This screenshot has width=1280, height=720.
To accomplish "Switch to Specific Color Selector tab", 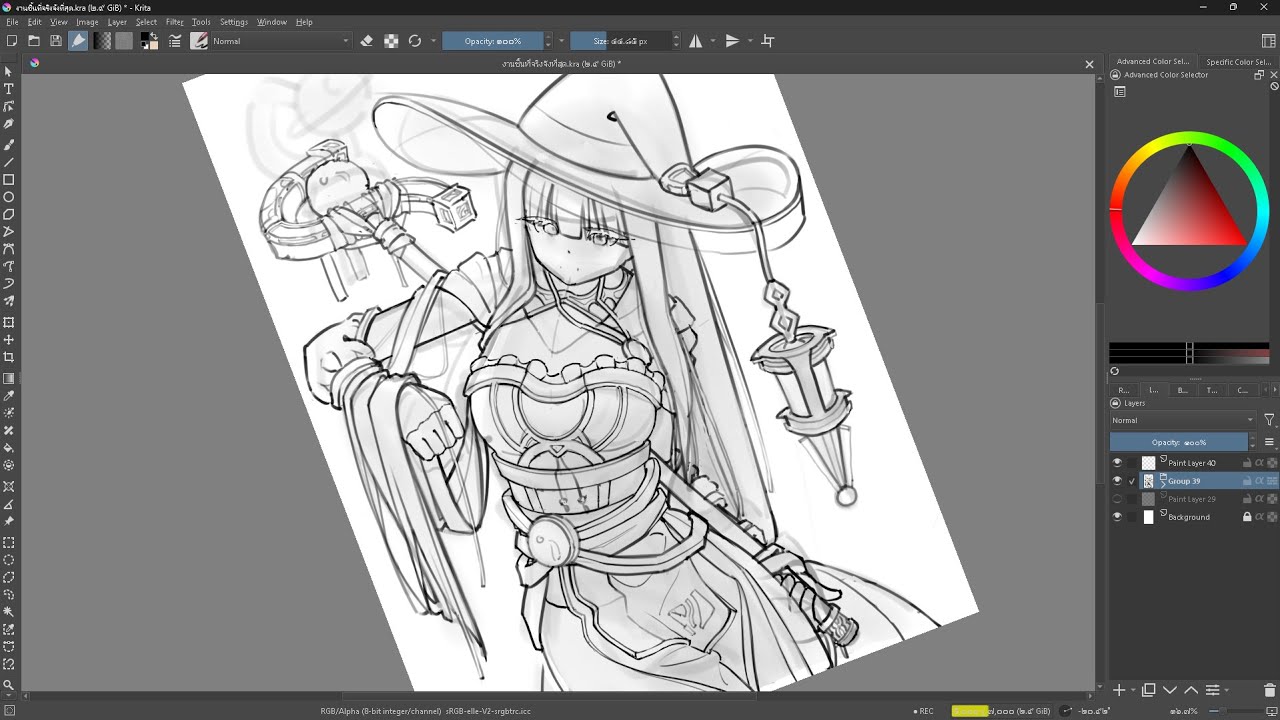I will click(x=1238, y=62).
